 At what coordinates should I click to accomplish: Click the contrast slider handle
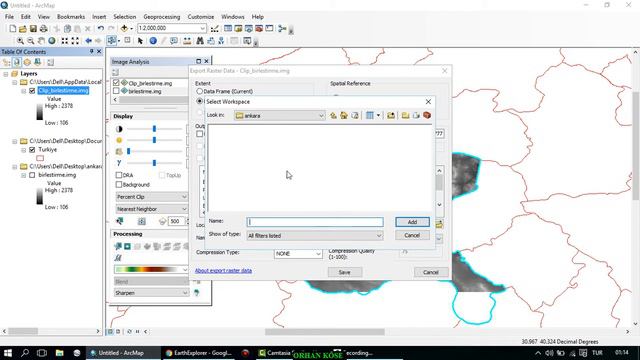point(154,129)
